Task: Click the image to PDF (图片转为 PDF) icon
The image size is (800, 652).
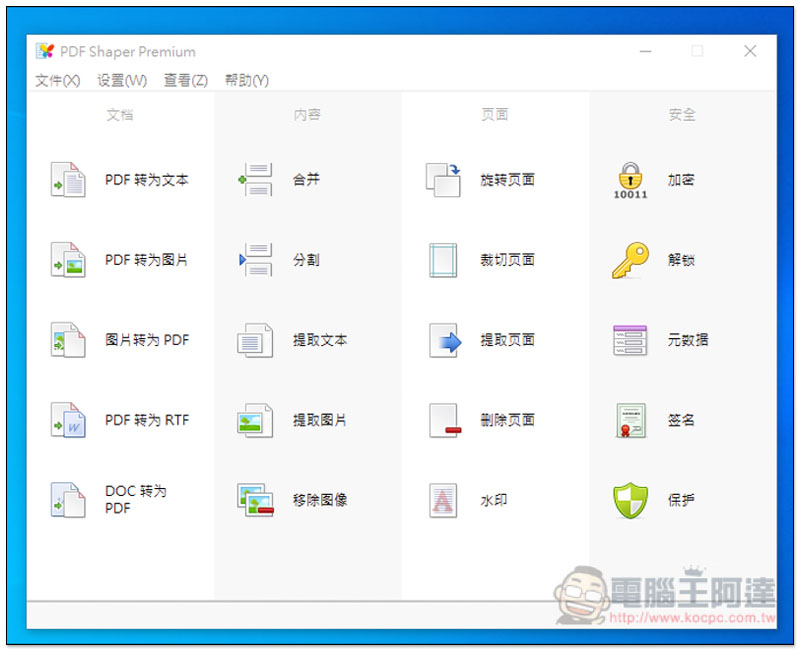Action: [x=68, y=340]
